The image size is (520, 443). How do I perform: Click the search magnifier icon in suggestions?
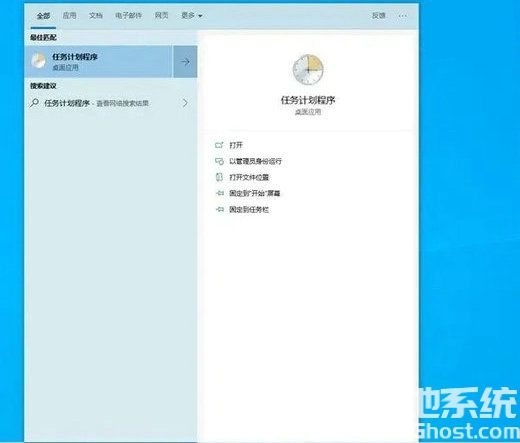34,103
